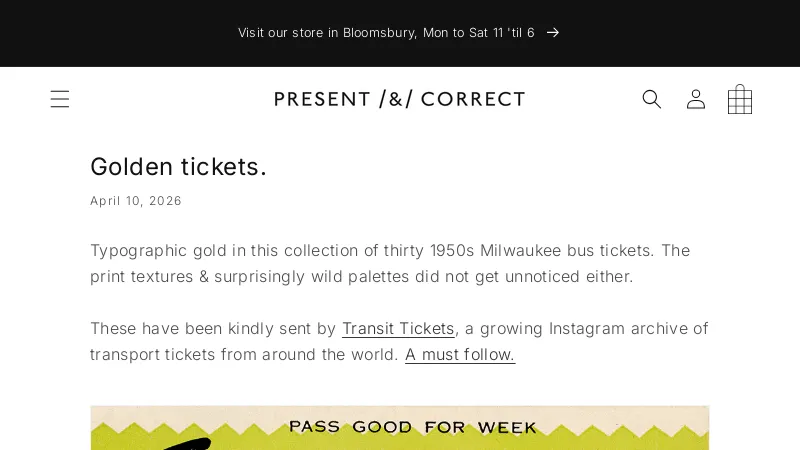Click the "PASS GOOD FOR WEEK" ticket text
The height and width of the screenshot is (450, 800).
point(413,427)
